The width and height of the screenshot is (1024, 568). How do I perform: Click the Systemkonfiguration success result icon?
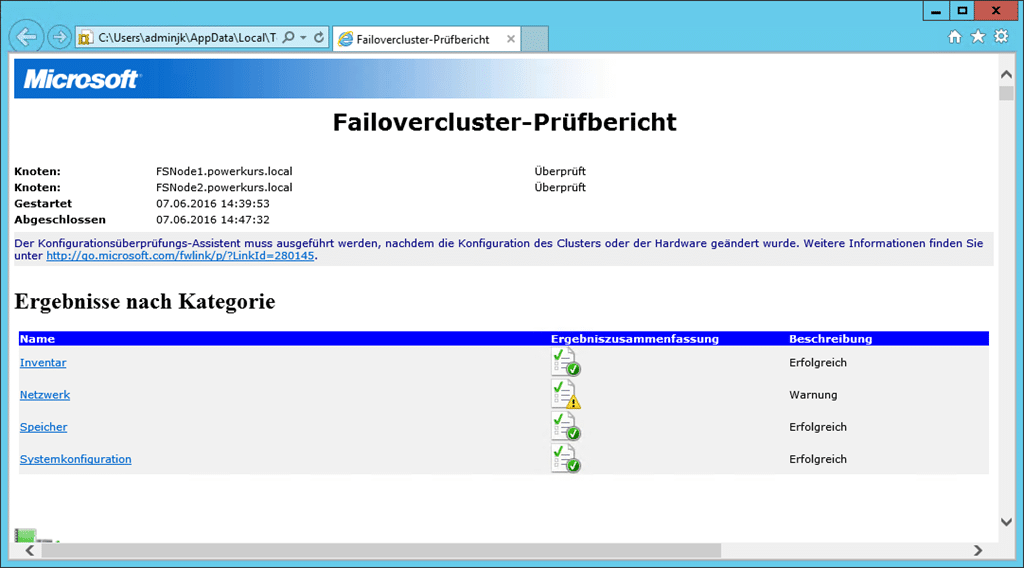(x=565, y=459)
